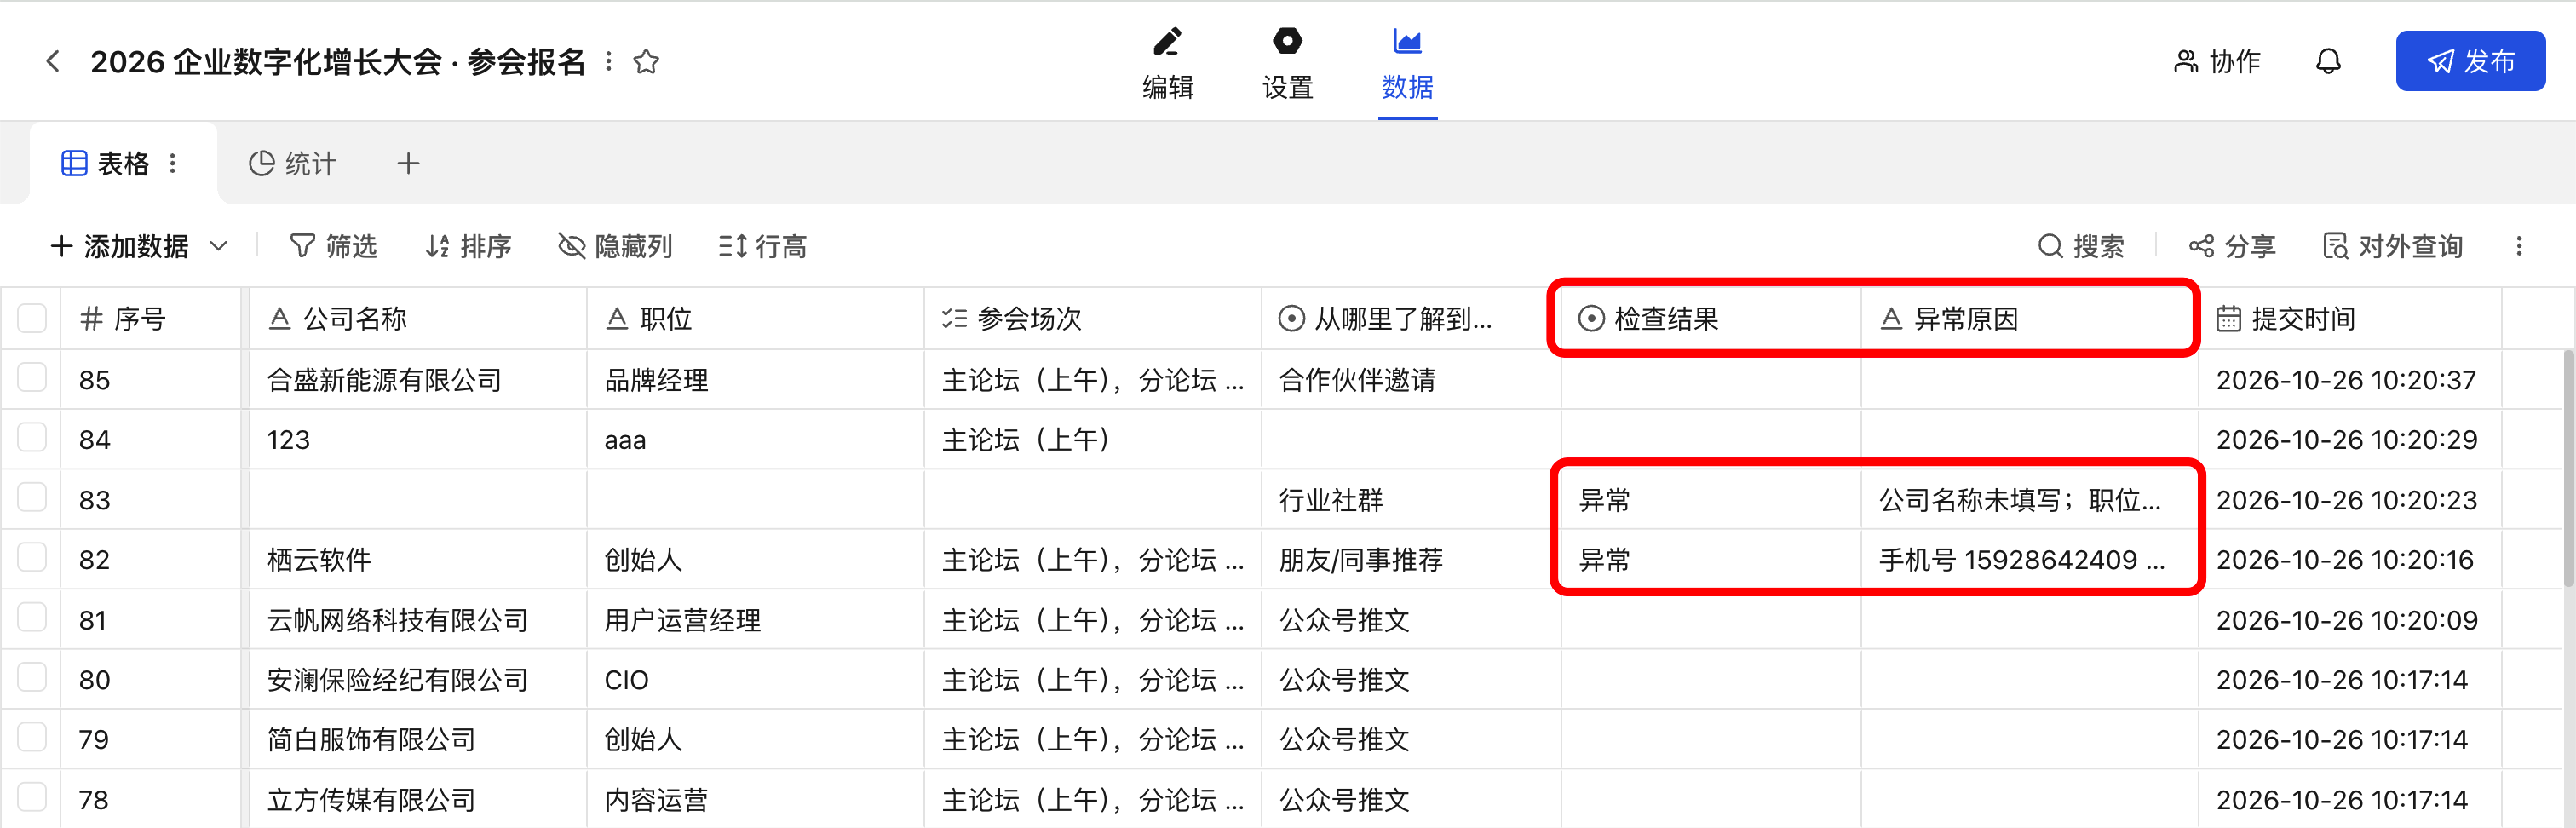The image size is (2576, 828).
Task: Open 对外查询 external query
Action: (x=2393, y=246)
